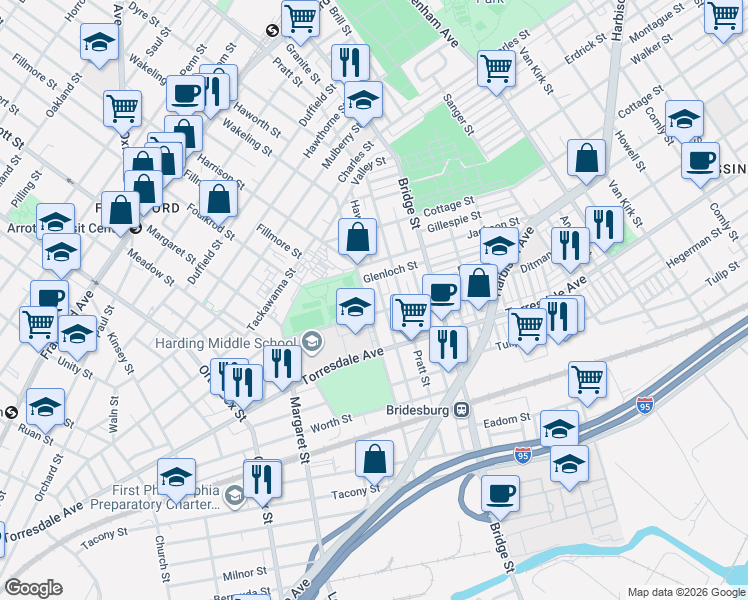Open the school marker near Jackson St
The width and height of the screenshot is (748, 600).
(499, 249)
